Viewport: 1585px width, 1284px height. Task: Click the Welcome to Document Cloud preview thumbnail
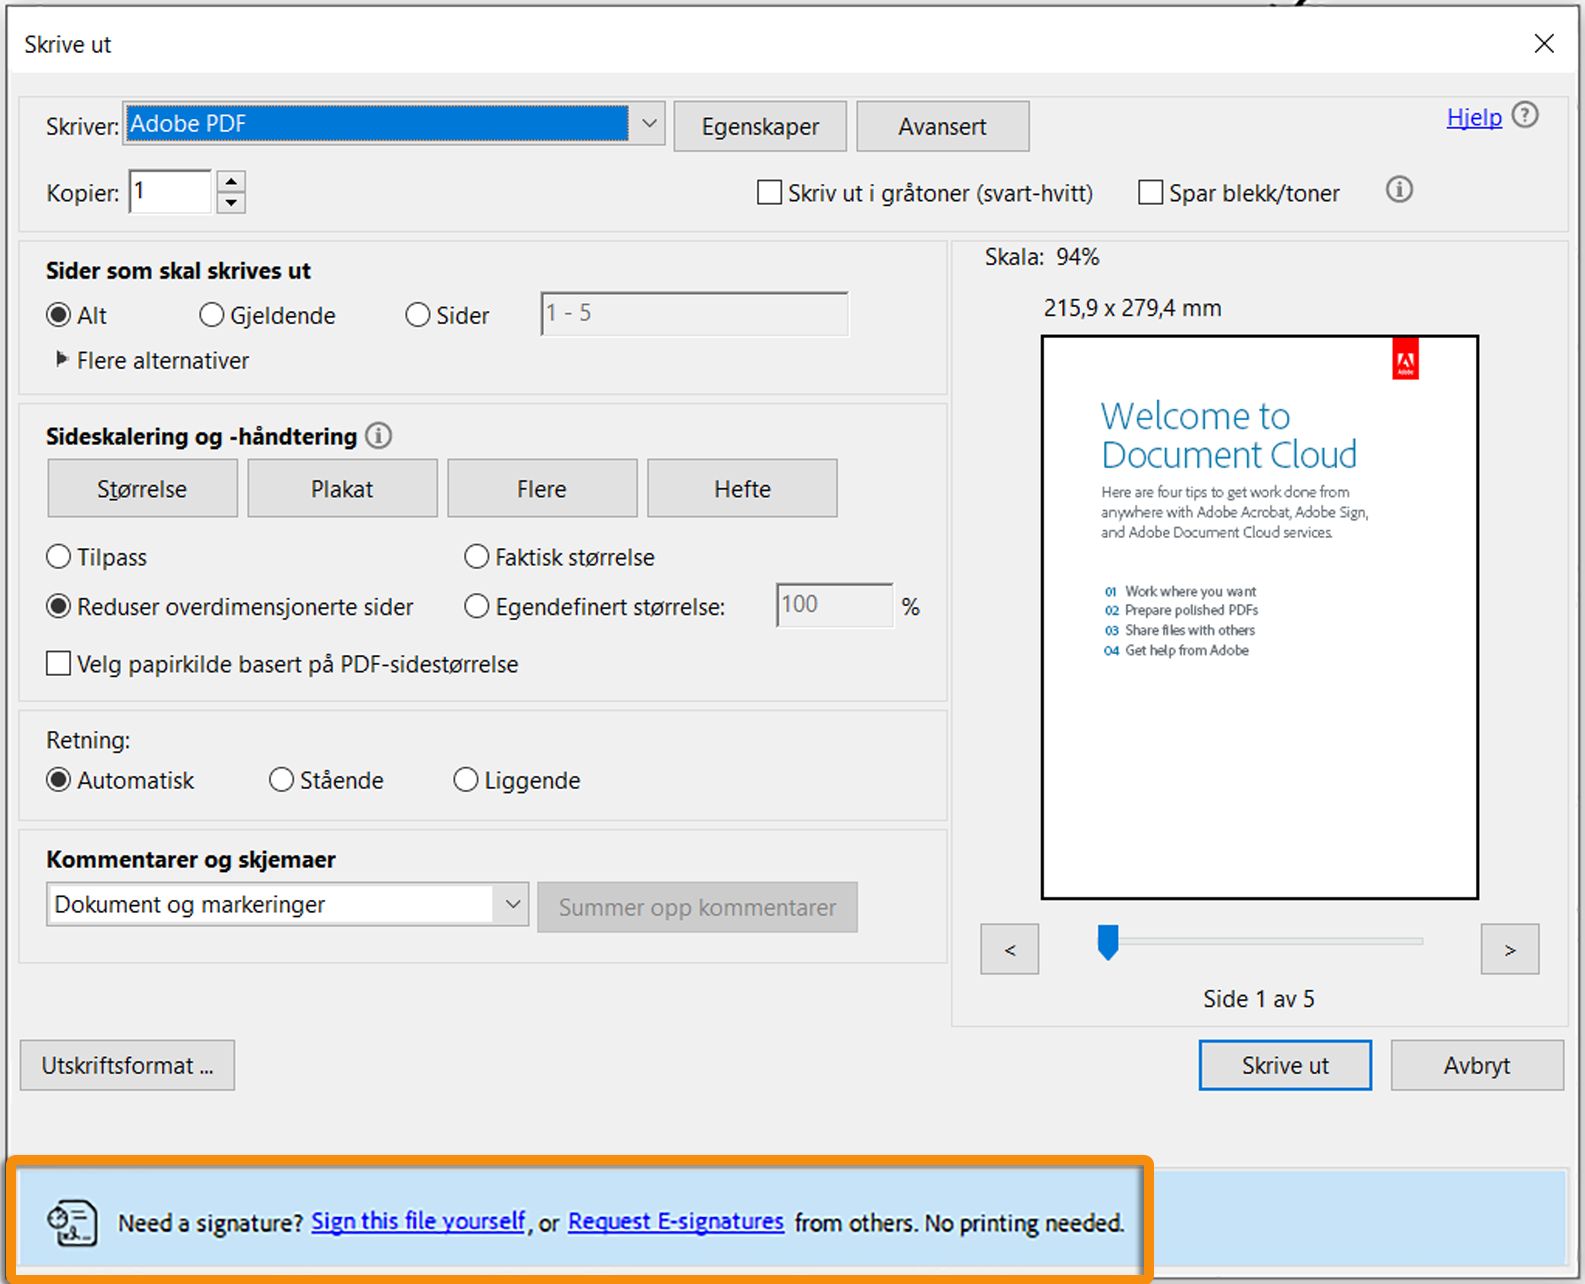(1260, 617)
